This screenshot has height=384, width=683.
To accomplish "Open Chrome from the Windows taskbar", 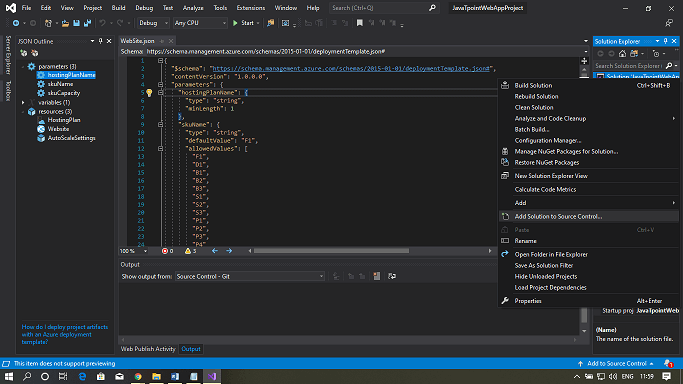I will pyautogui.click(x=138, y=376).
